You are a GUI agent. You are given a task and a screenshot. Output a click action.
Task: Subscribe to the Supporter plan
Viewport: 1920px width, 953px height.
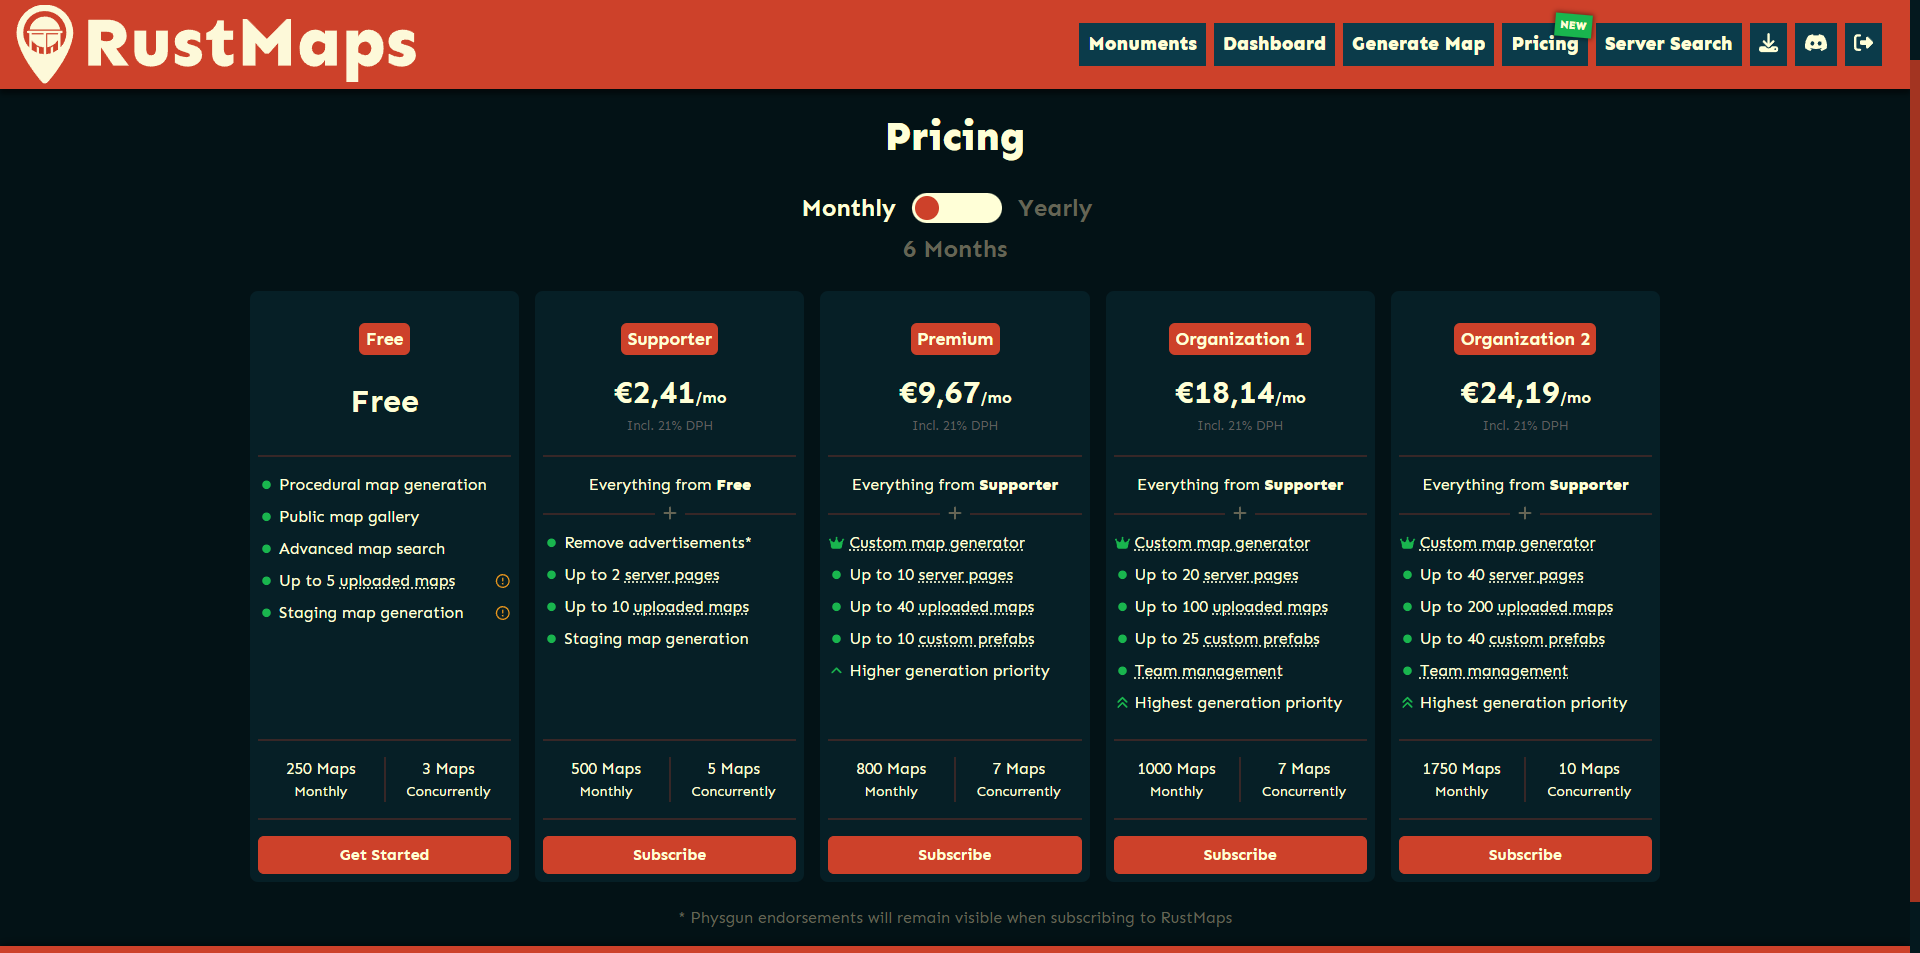point(669,855)
